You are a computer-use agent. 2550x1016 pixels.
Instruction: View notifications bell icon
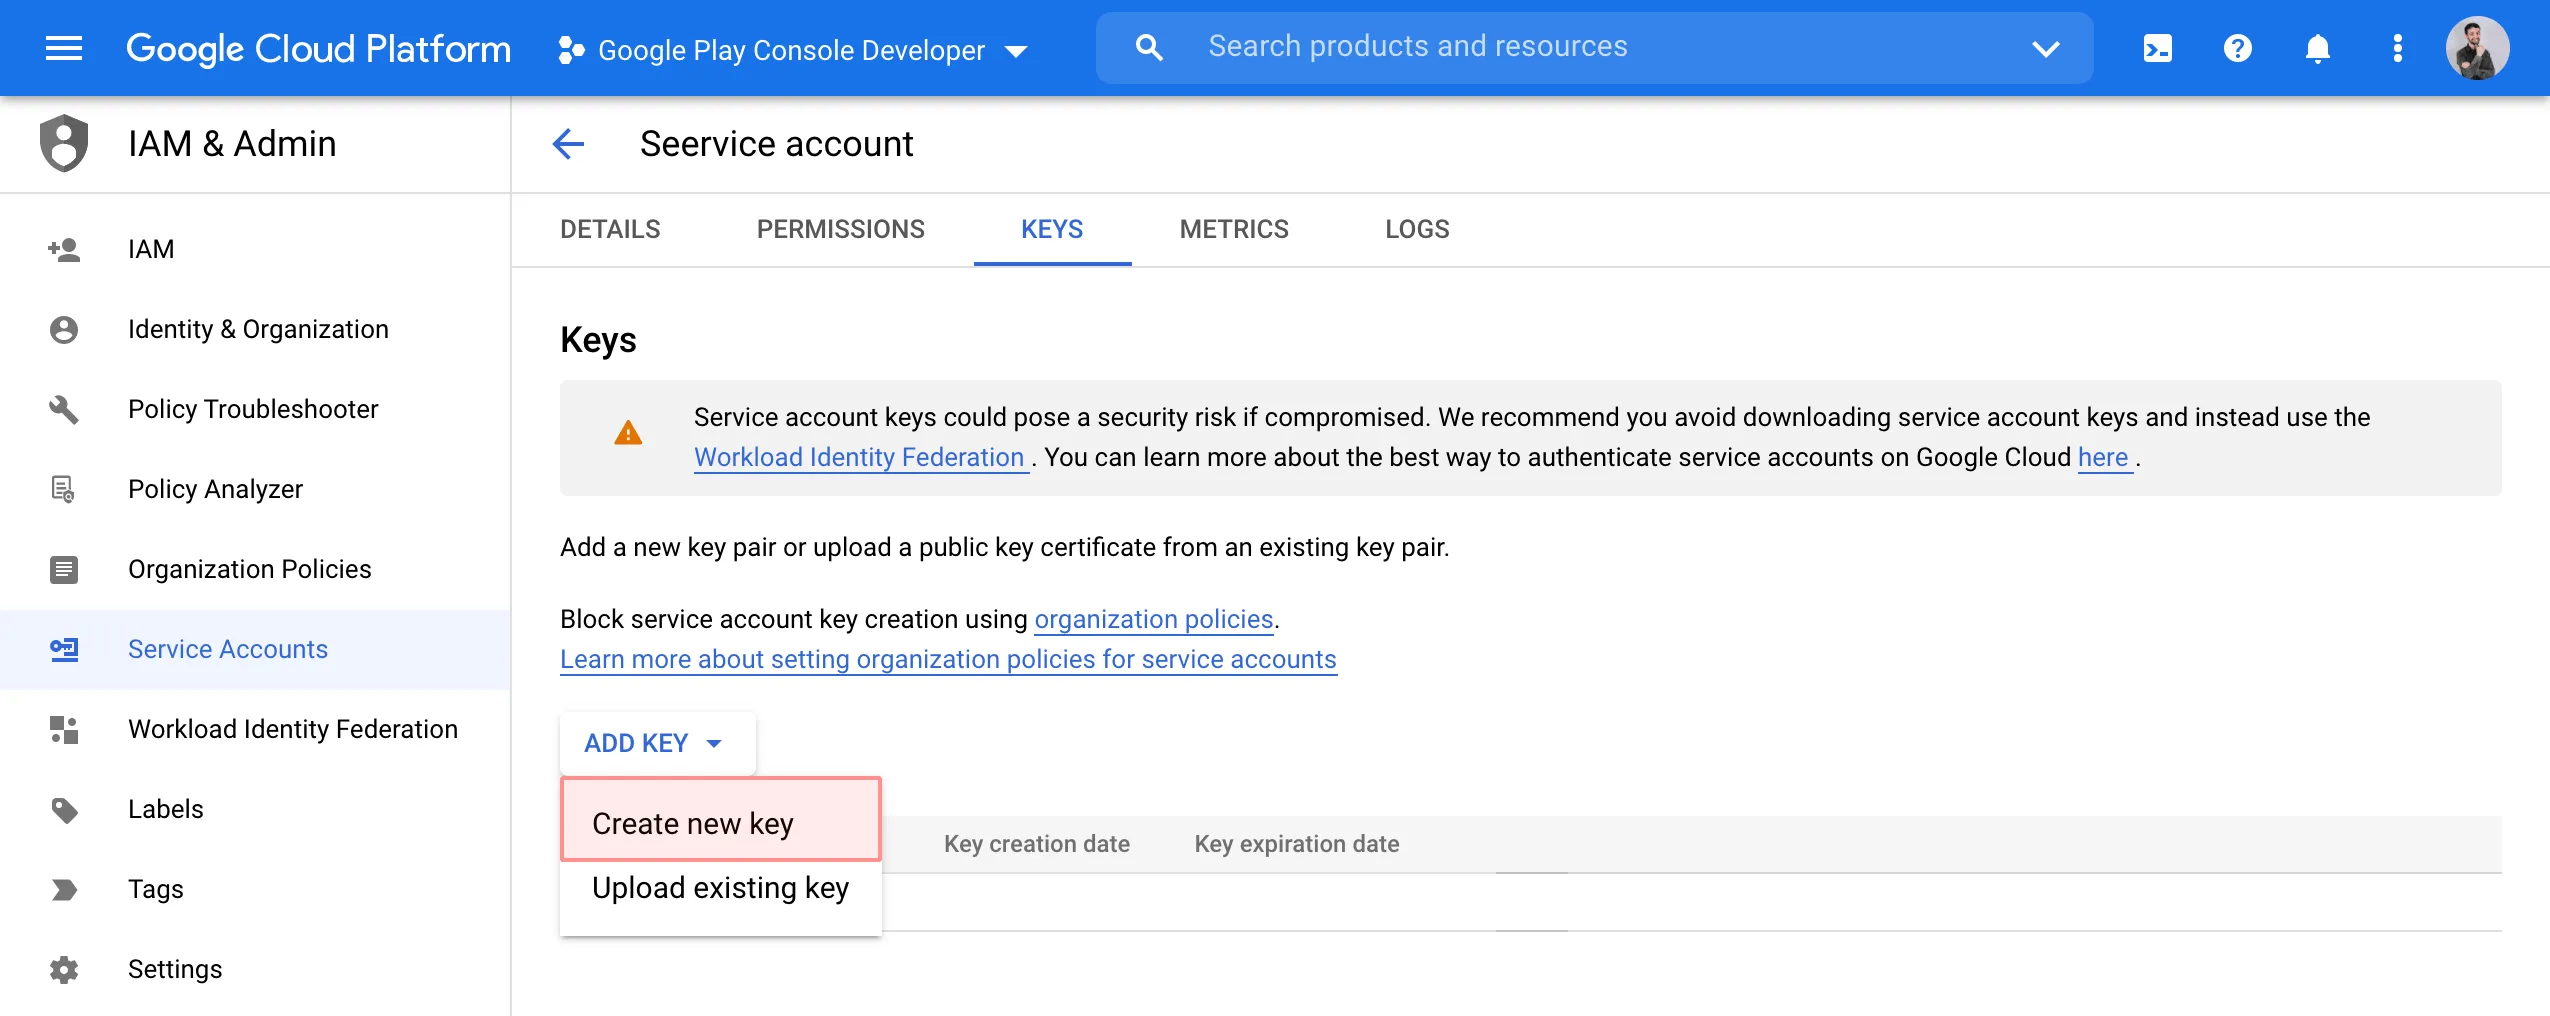coord(2317,48)
